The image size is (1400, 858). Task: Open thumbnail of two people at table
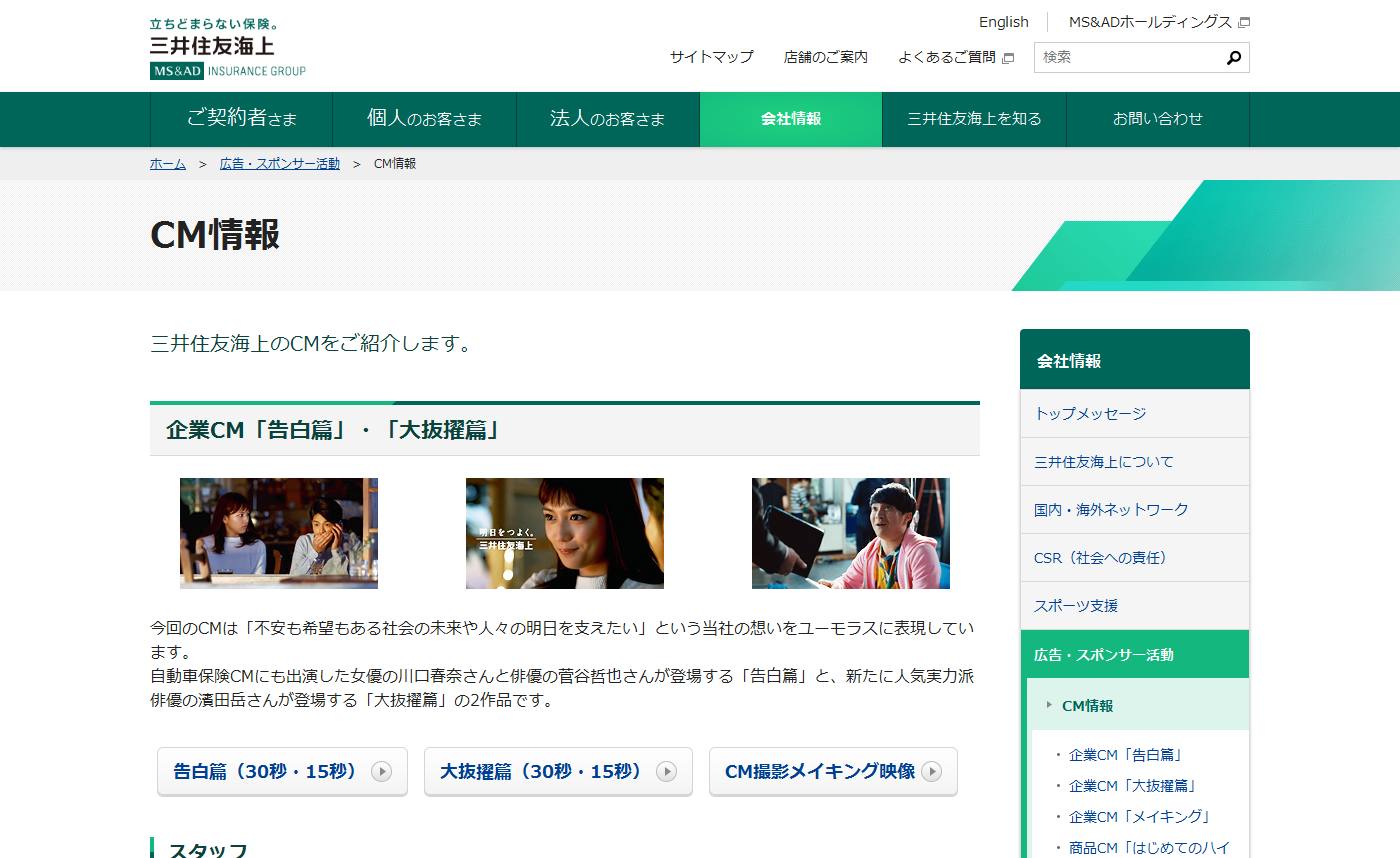(x=279, y=533)
